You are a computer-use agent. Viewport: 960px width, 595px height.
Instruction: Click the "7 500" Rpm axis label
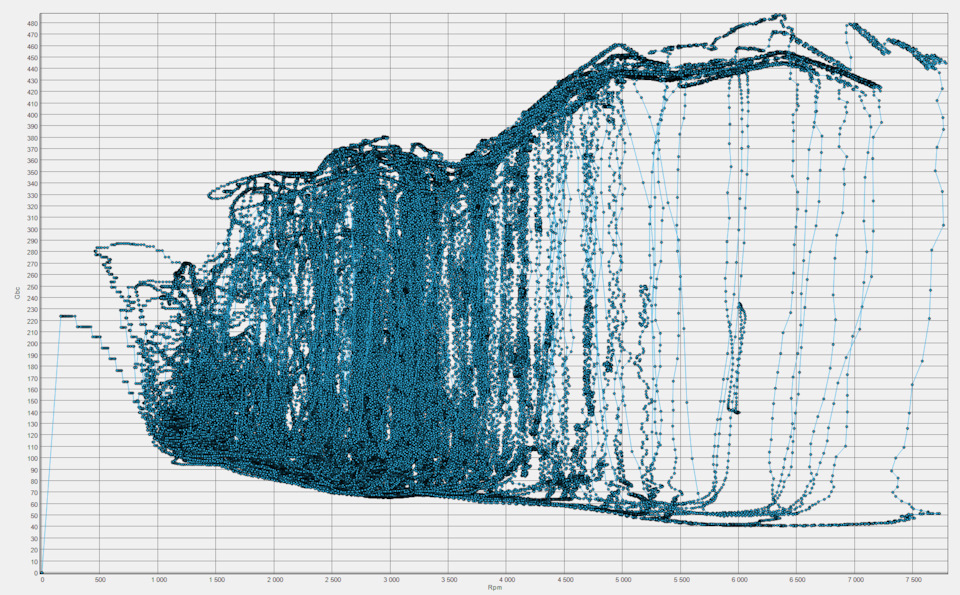913,579
